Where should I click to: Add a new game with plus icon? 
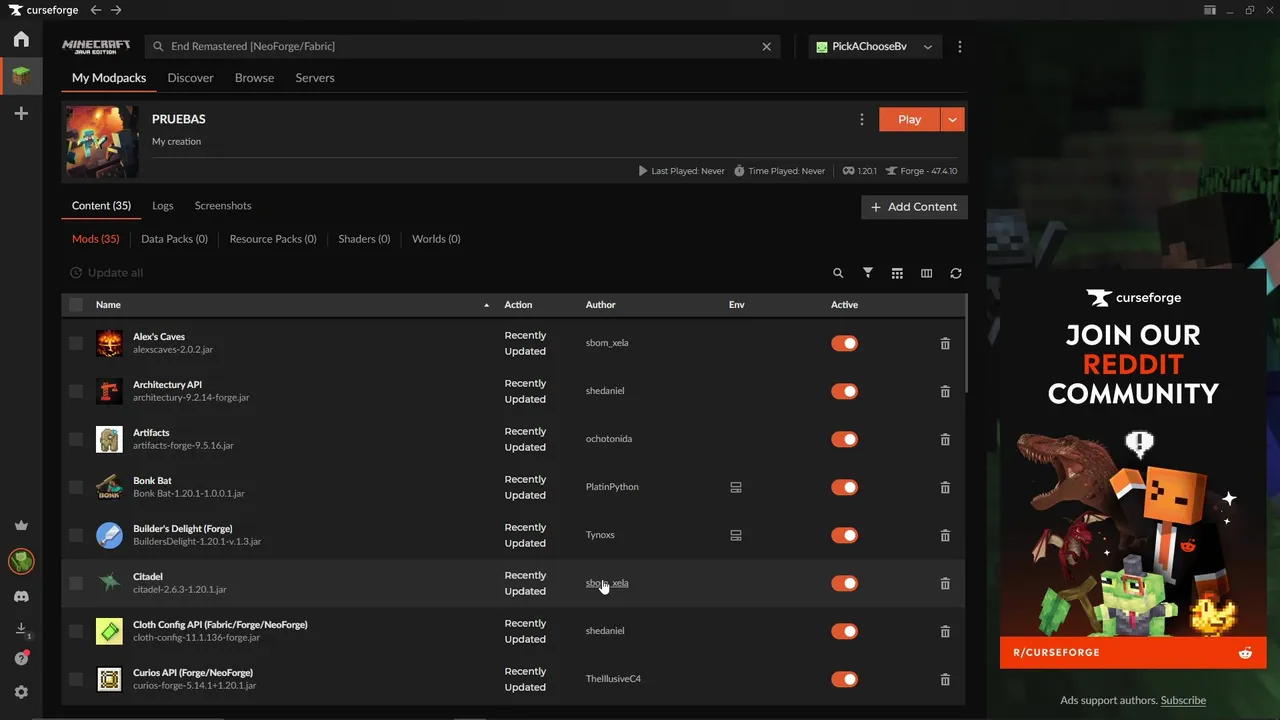pos(21,114)
